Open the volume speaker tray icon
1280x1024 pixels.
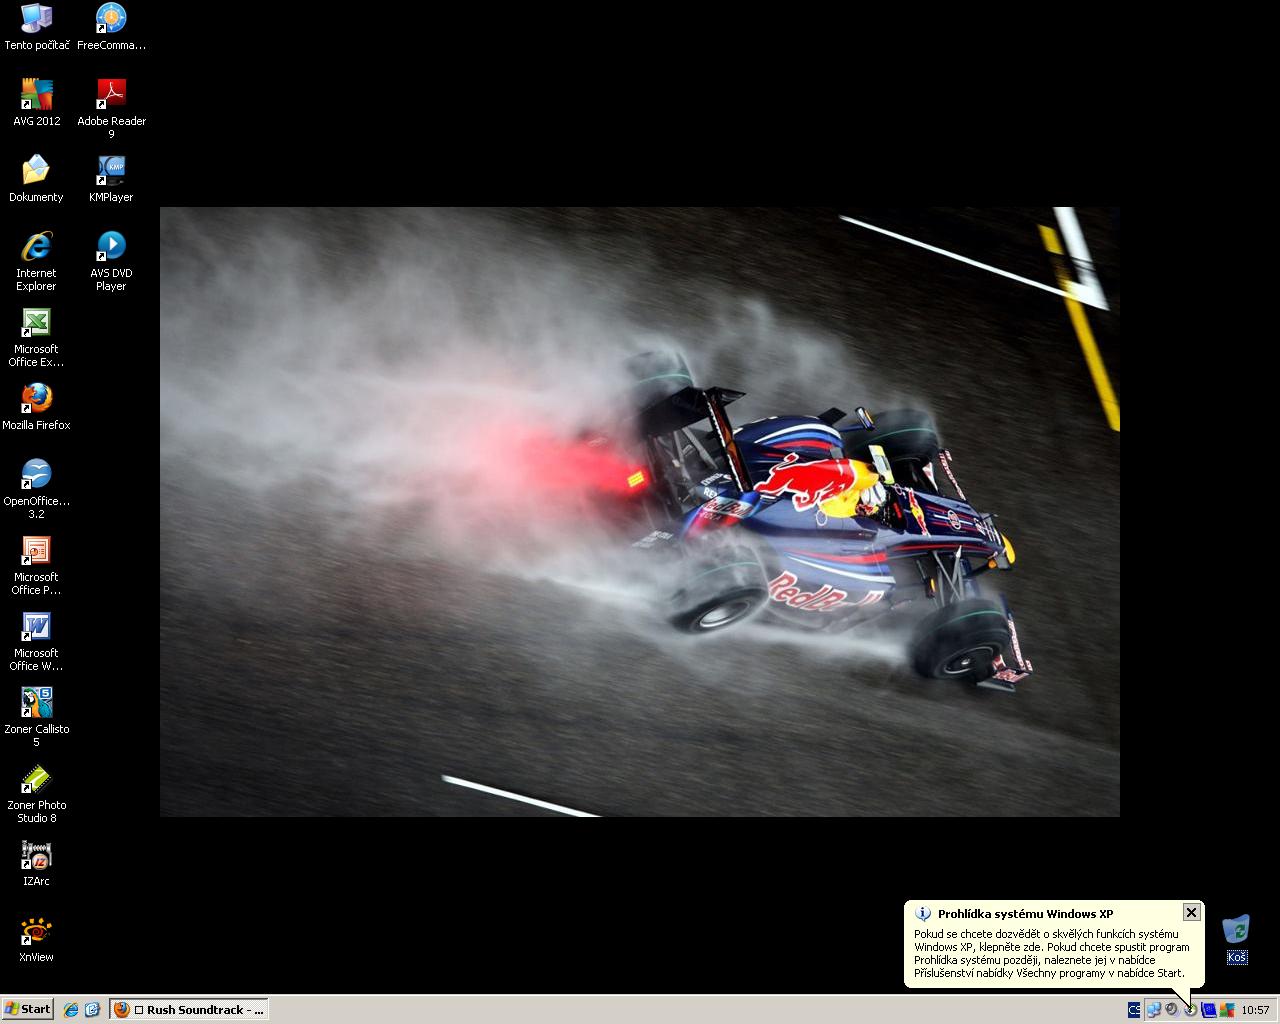coord(1171,1010)
